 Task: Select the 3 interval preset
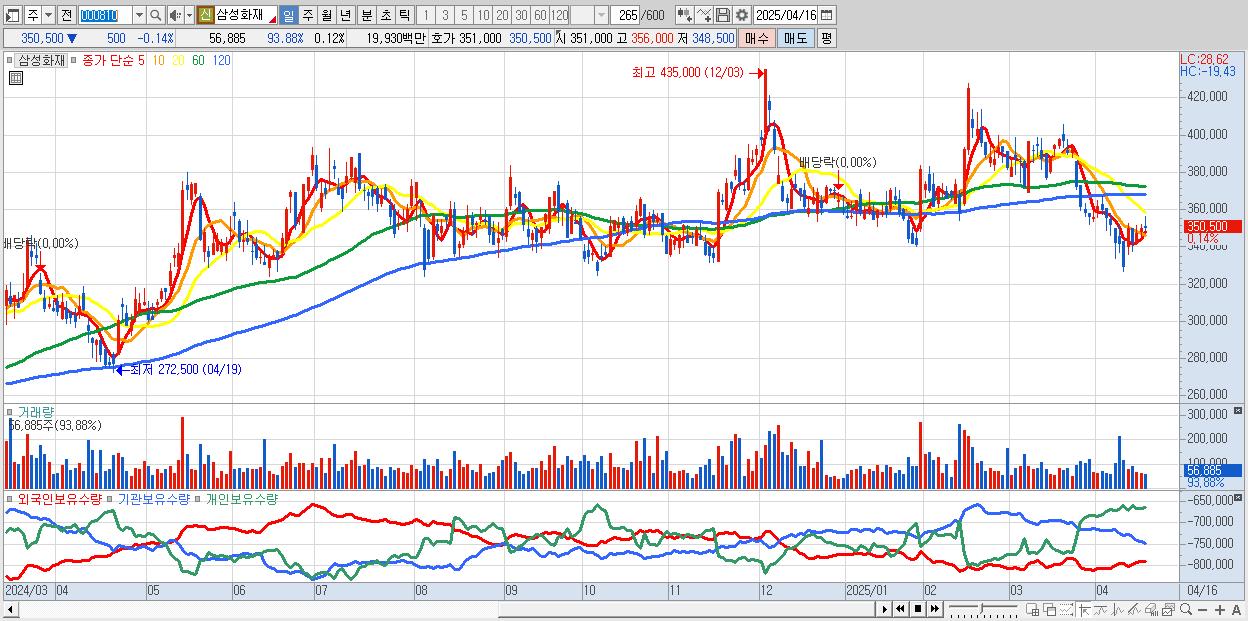click(x=444, y=15)
